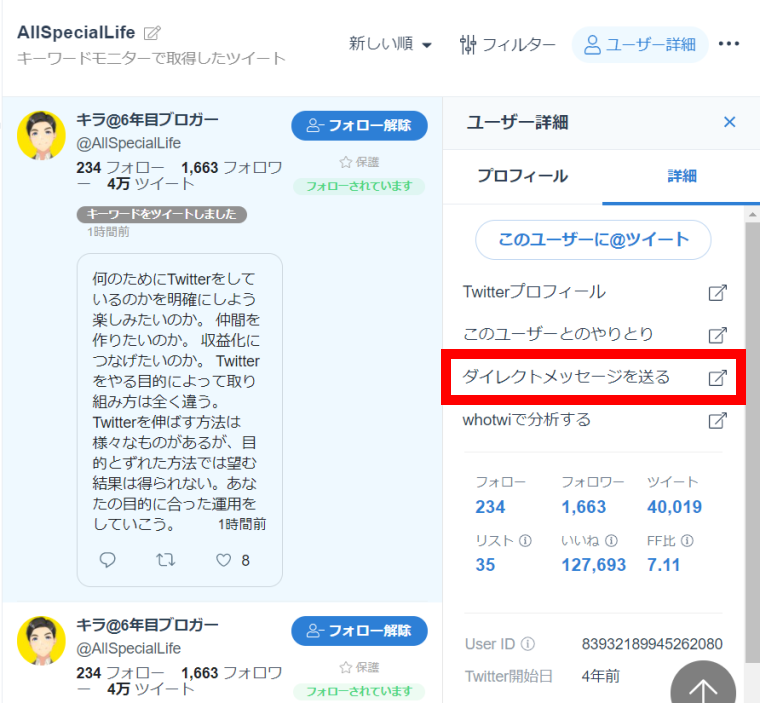Click the info icon next to User ID

click(x=528, y=644)
